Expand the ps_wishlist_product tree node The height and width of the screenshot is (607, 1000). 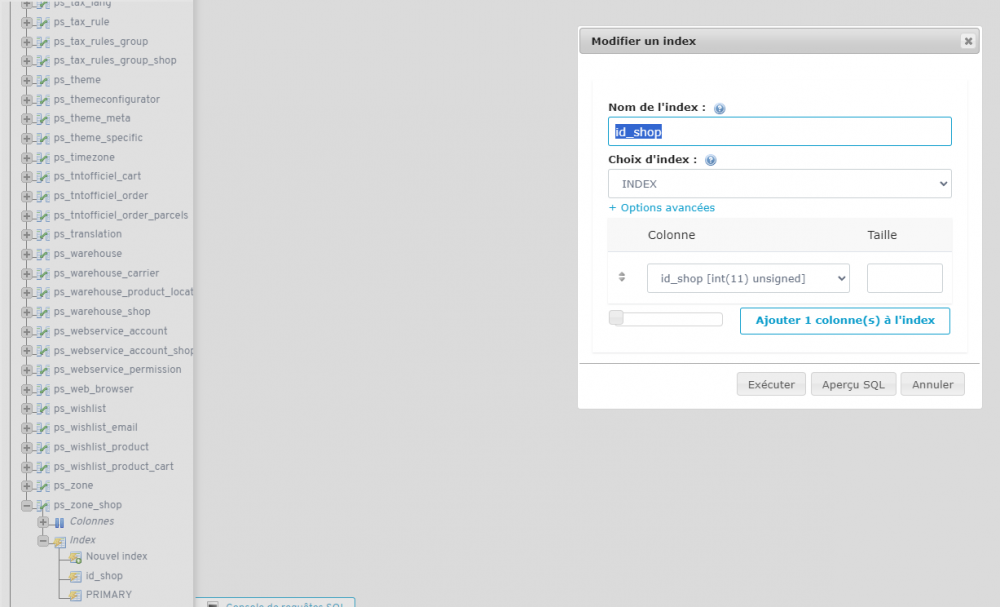27,448
